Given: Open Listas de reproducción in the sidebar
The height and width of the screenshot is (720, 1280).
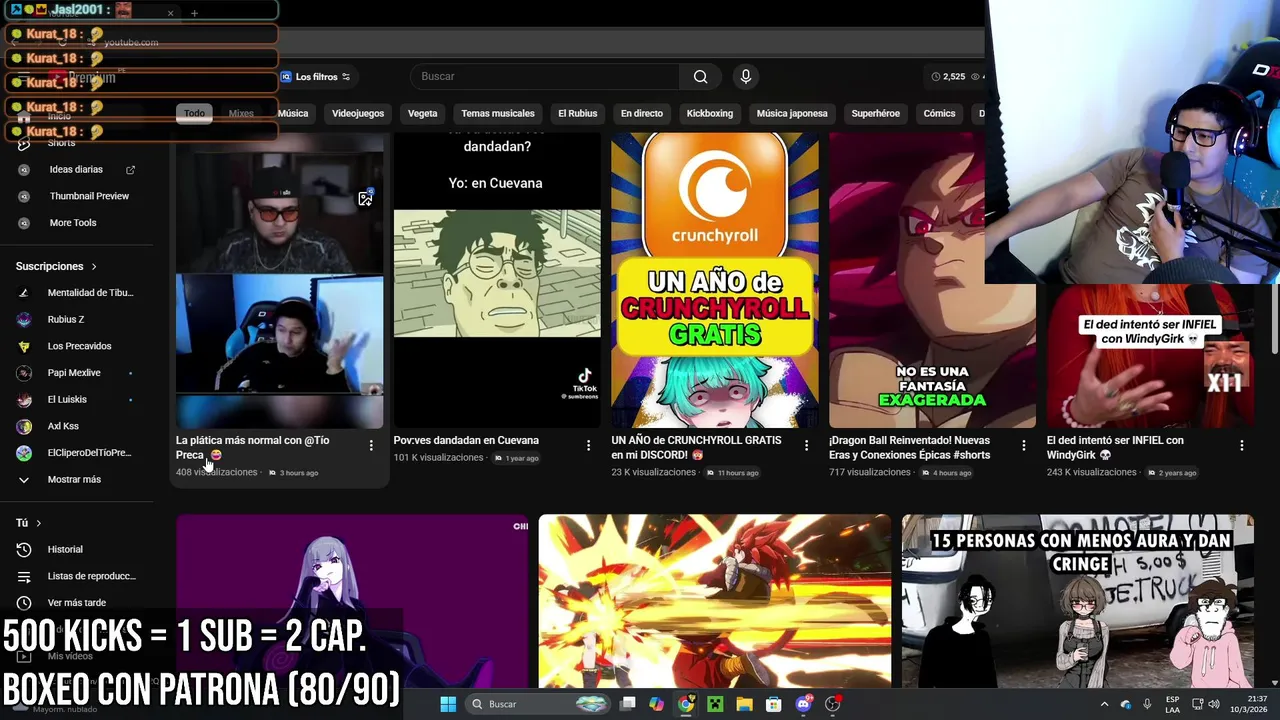Looking at the screenshot, I should (91, 576).
